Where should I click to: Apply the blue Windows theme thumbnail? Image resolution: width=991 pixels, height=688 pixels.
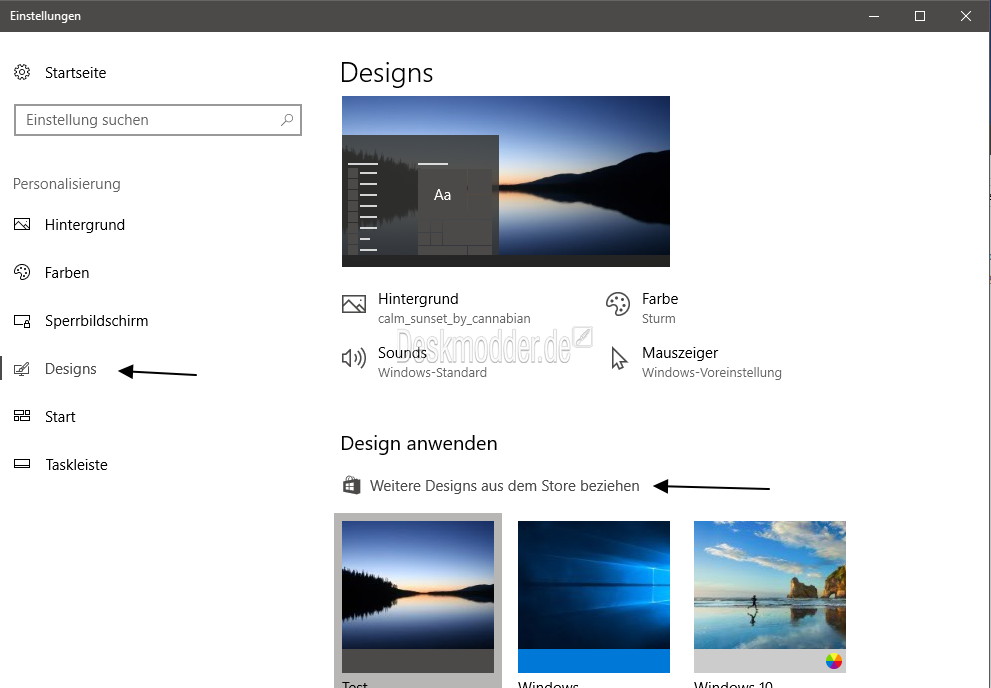[593, 597]
